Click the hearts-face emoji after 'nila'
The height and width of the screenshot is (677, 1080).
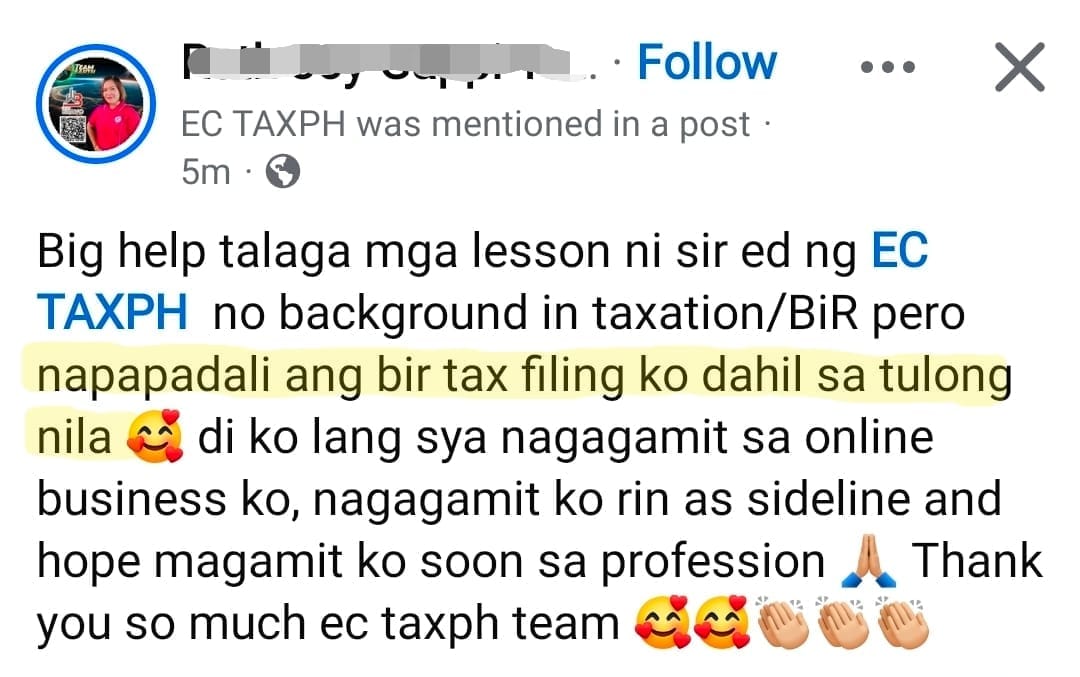155,436
